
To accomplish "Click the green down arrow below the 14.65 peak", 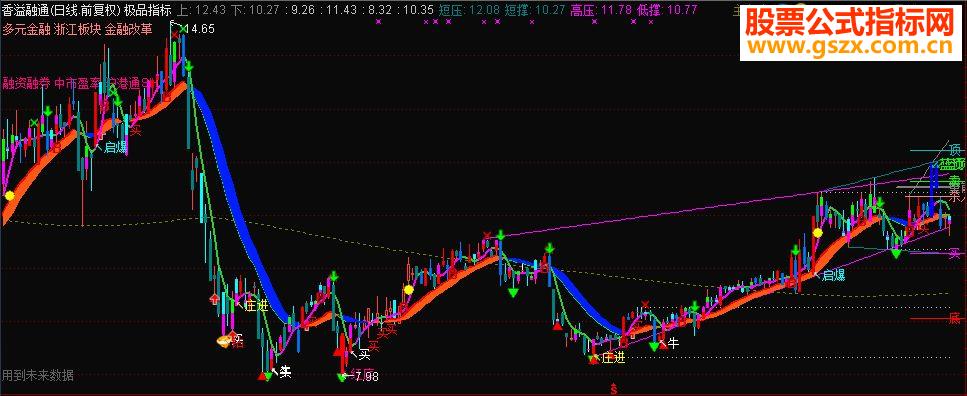I will click(189, 65).
